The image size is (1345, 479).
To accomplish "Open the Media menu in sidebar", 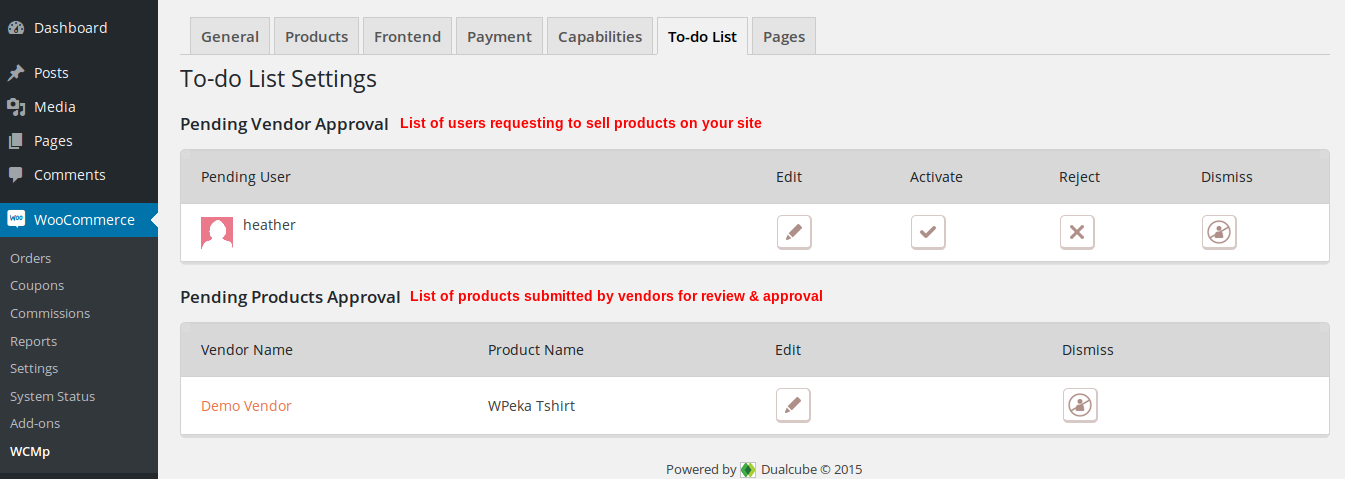I will click(55, 107).
